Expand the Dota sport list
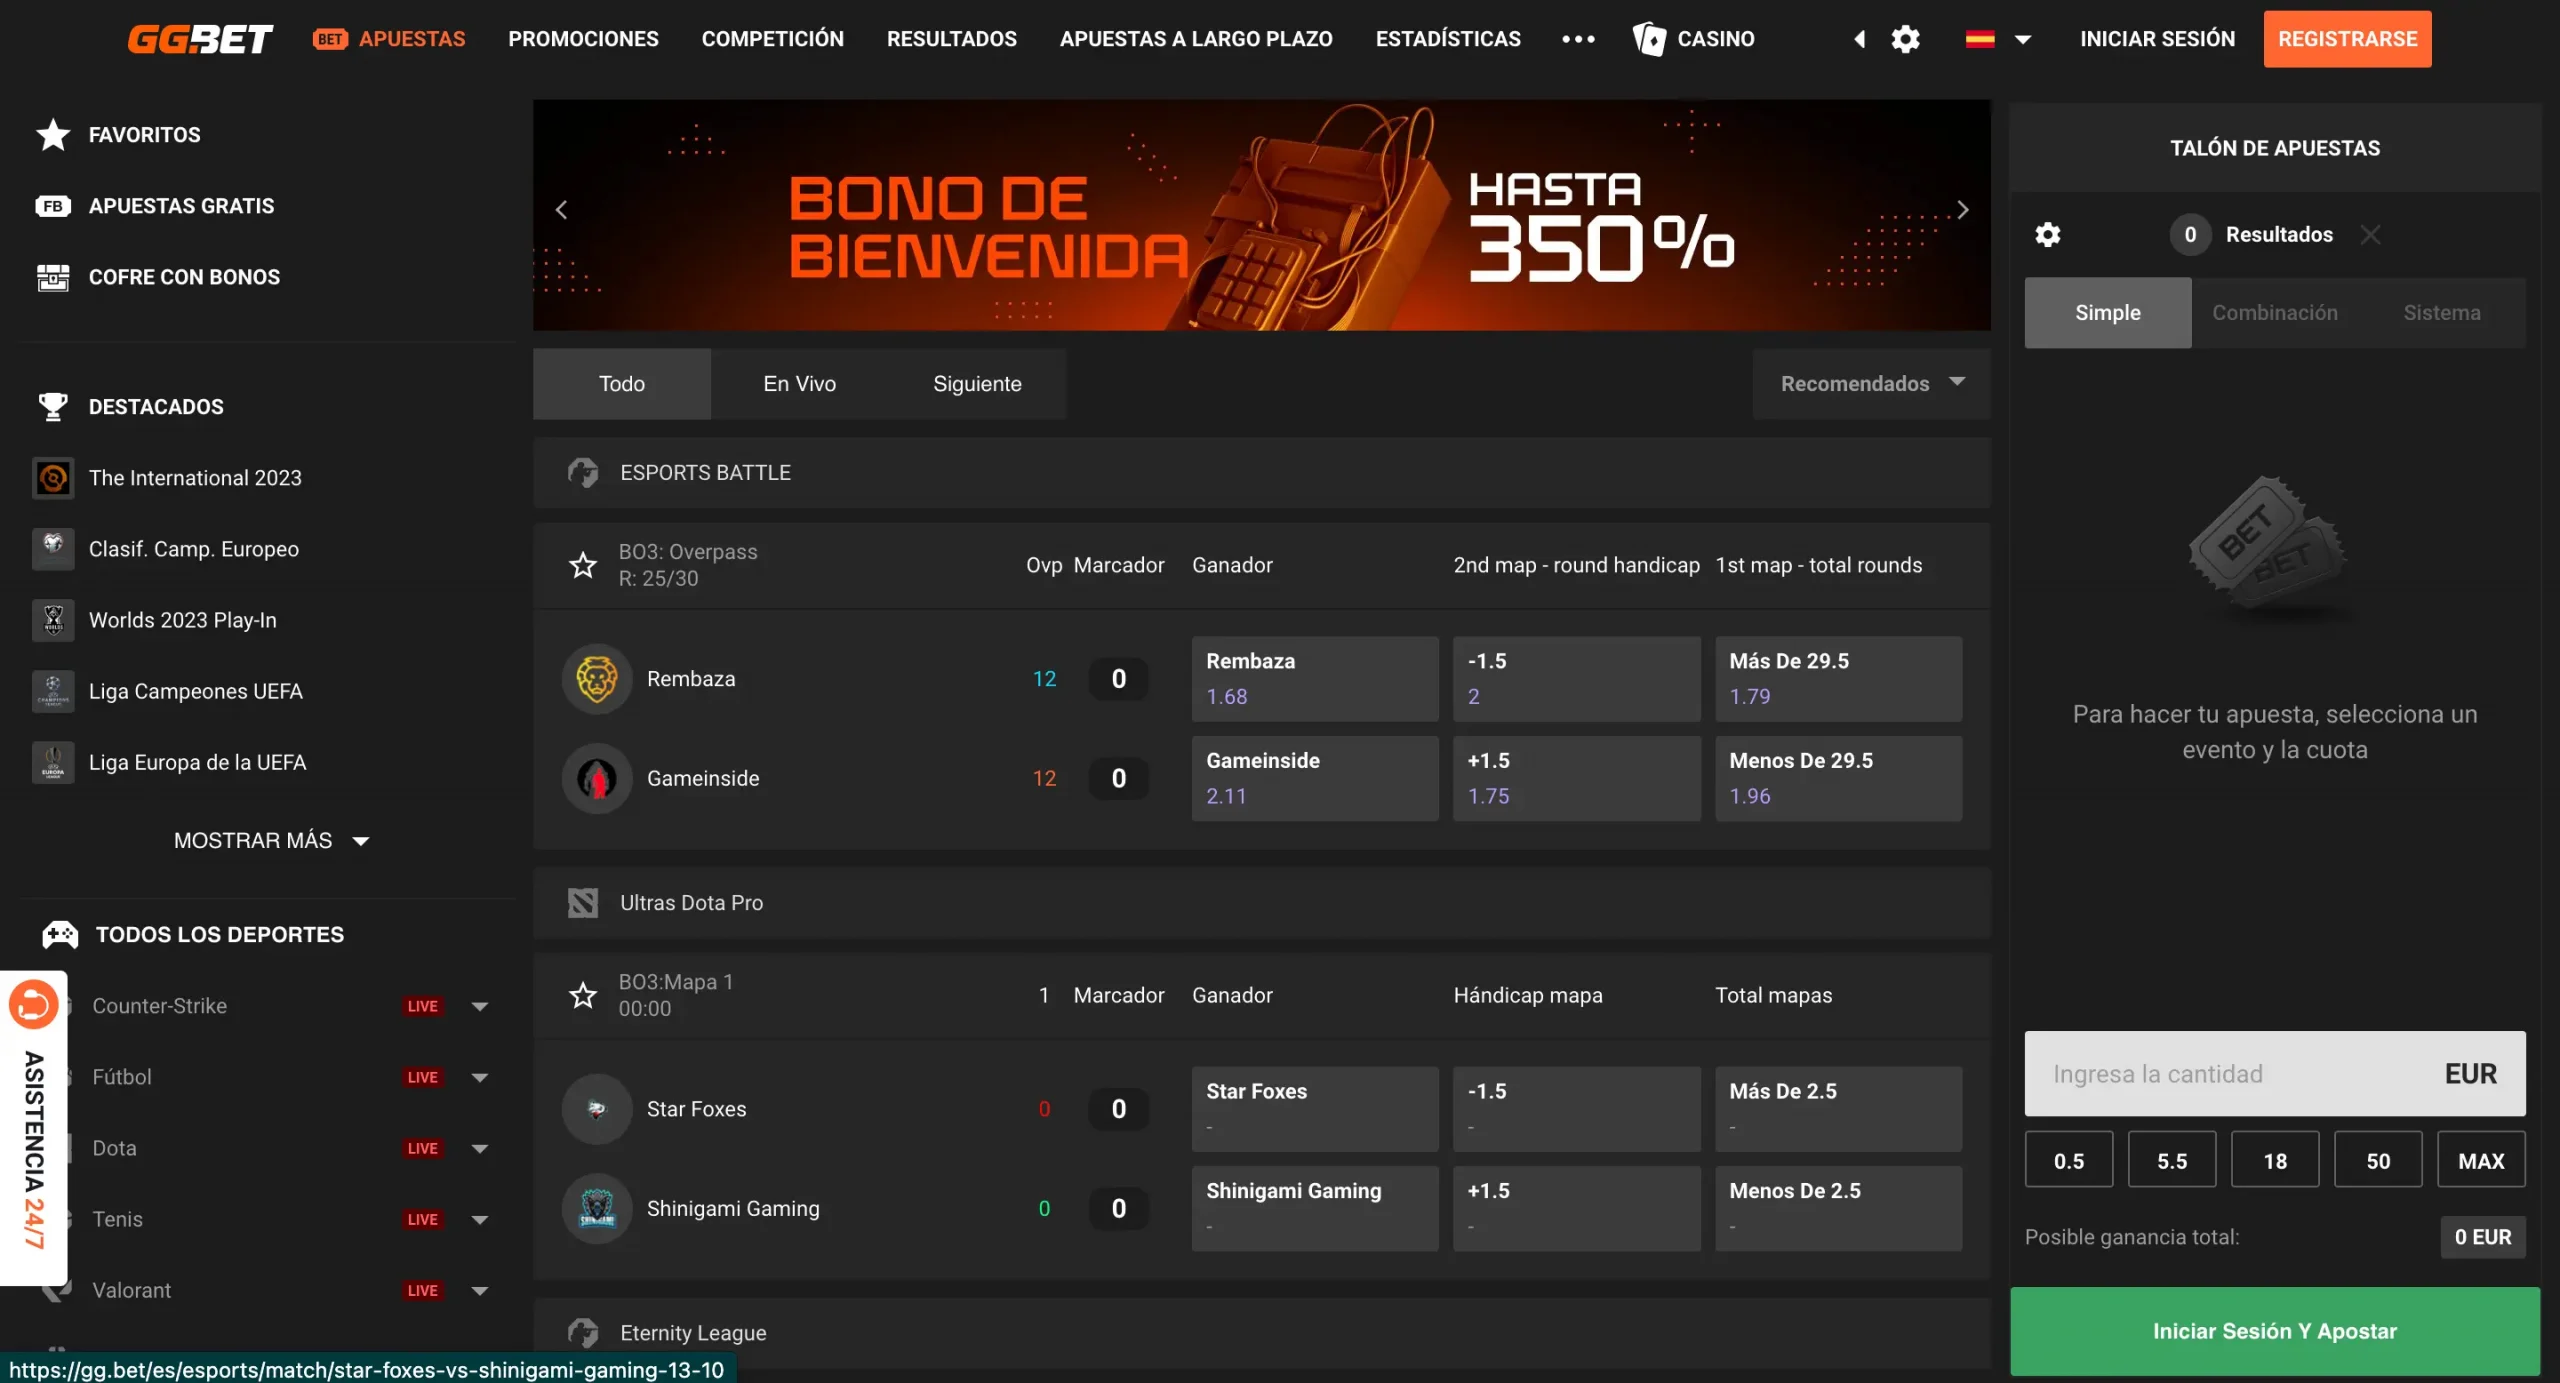2560x1383 pixels. [480, 1149]
